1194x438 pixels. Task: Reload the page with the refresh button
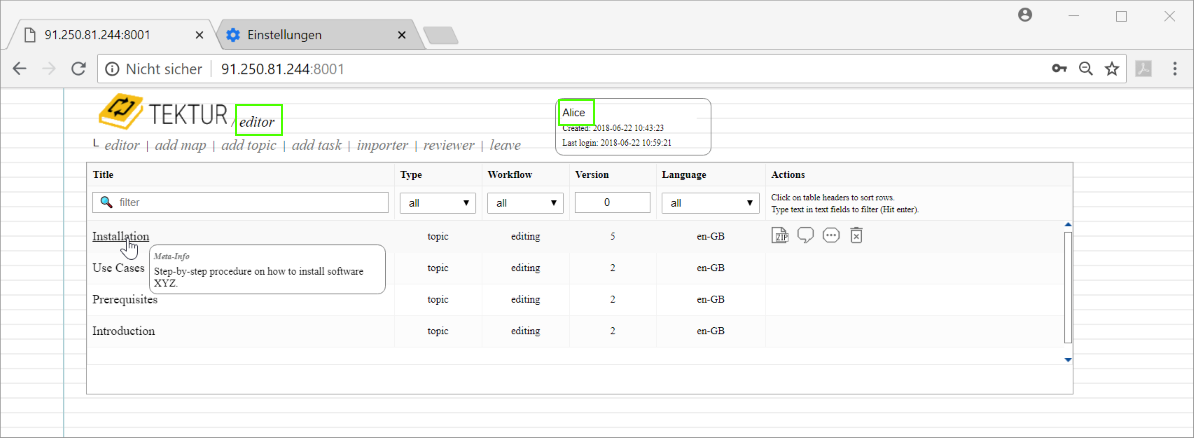coord(78,68)
